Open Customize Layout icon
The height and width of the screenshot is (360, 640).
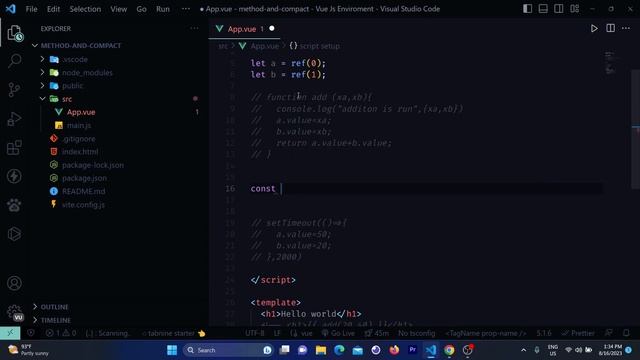575,9
